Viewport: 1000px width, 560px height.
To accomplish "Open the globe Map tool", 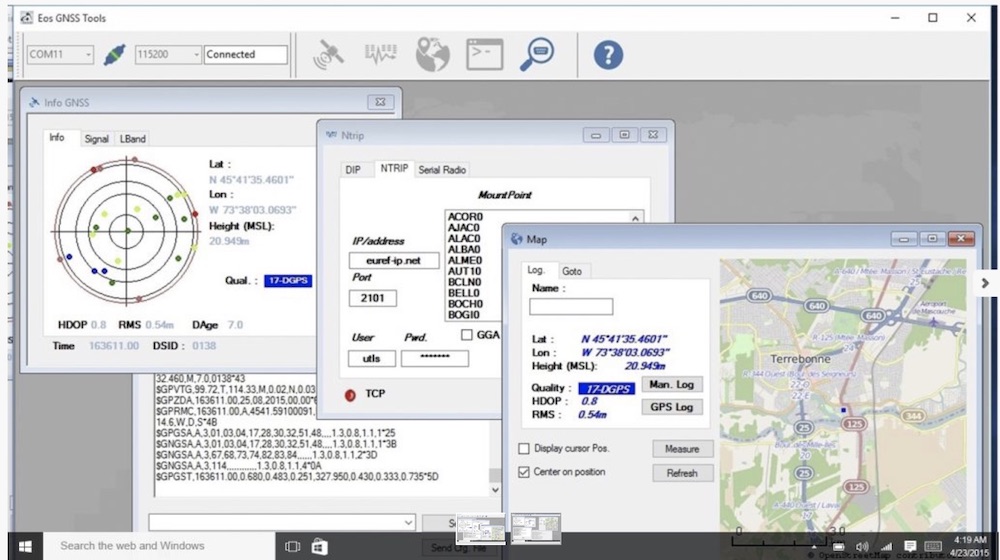I will pos(432,54).
